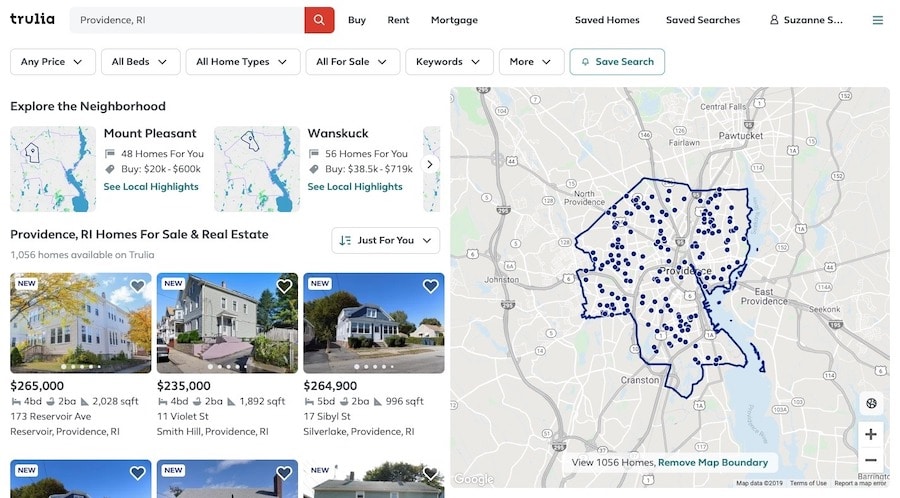Open the Just For You sort dropdown
This screenshot has width=900, height=498.
click(x=386, y=240)
